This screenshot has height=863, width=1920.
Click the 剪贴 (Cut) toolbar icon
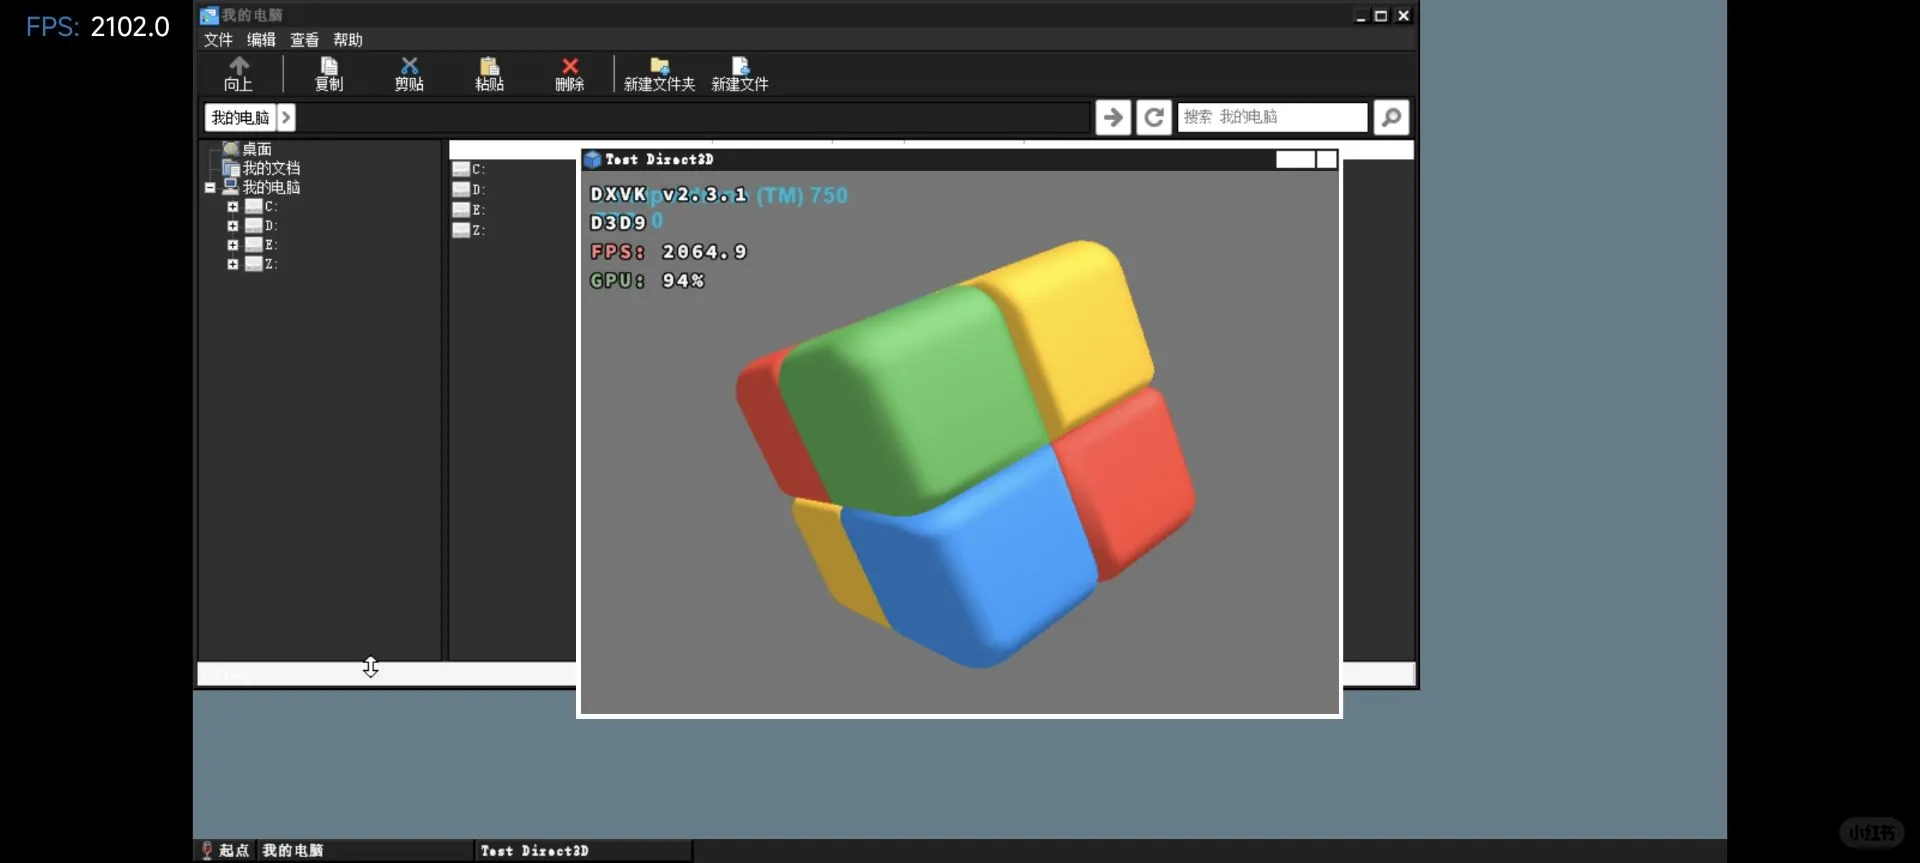click(409, 74)
